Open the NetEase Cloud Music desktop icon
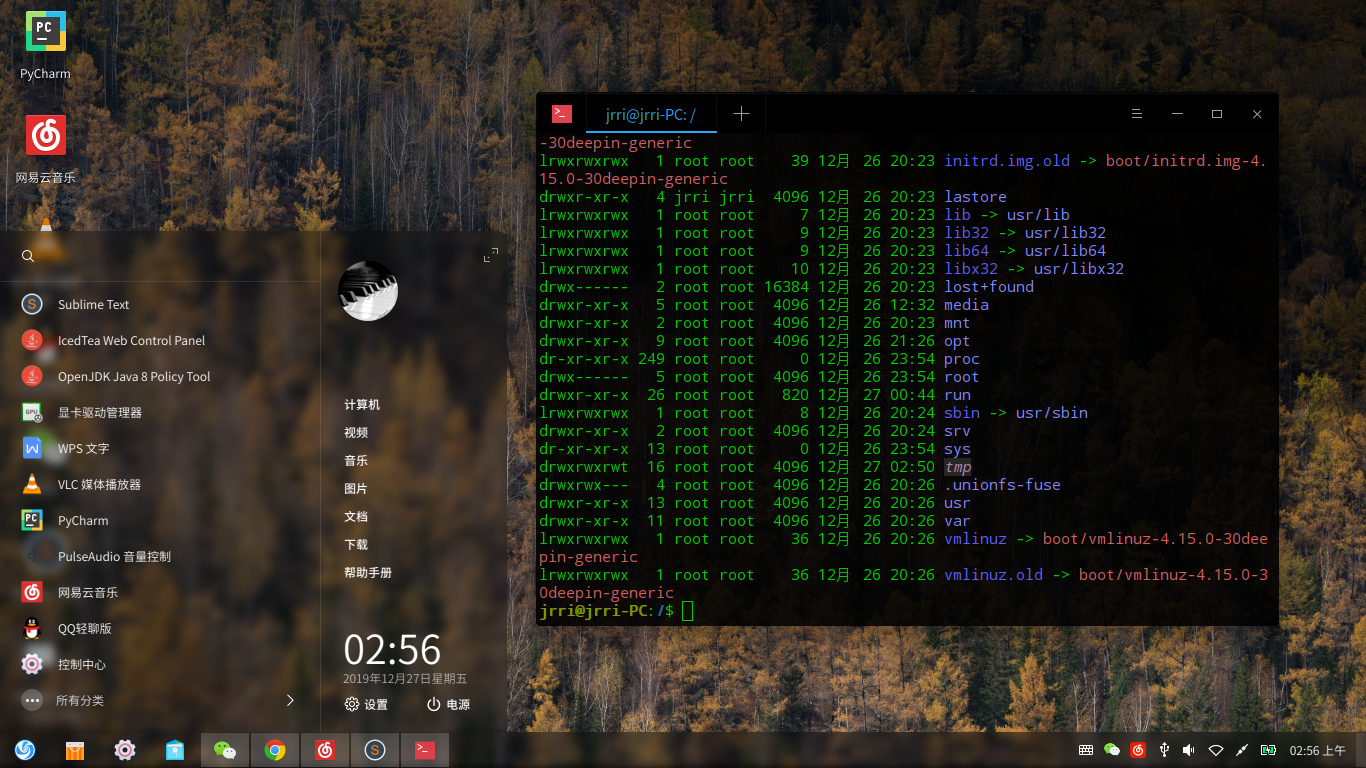The image size is (1366, 768). (x=46, y=135)
